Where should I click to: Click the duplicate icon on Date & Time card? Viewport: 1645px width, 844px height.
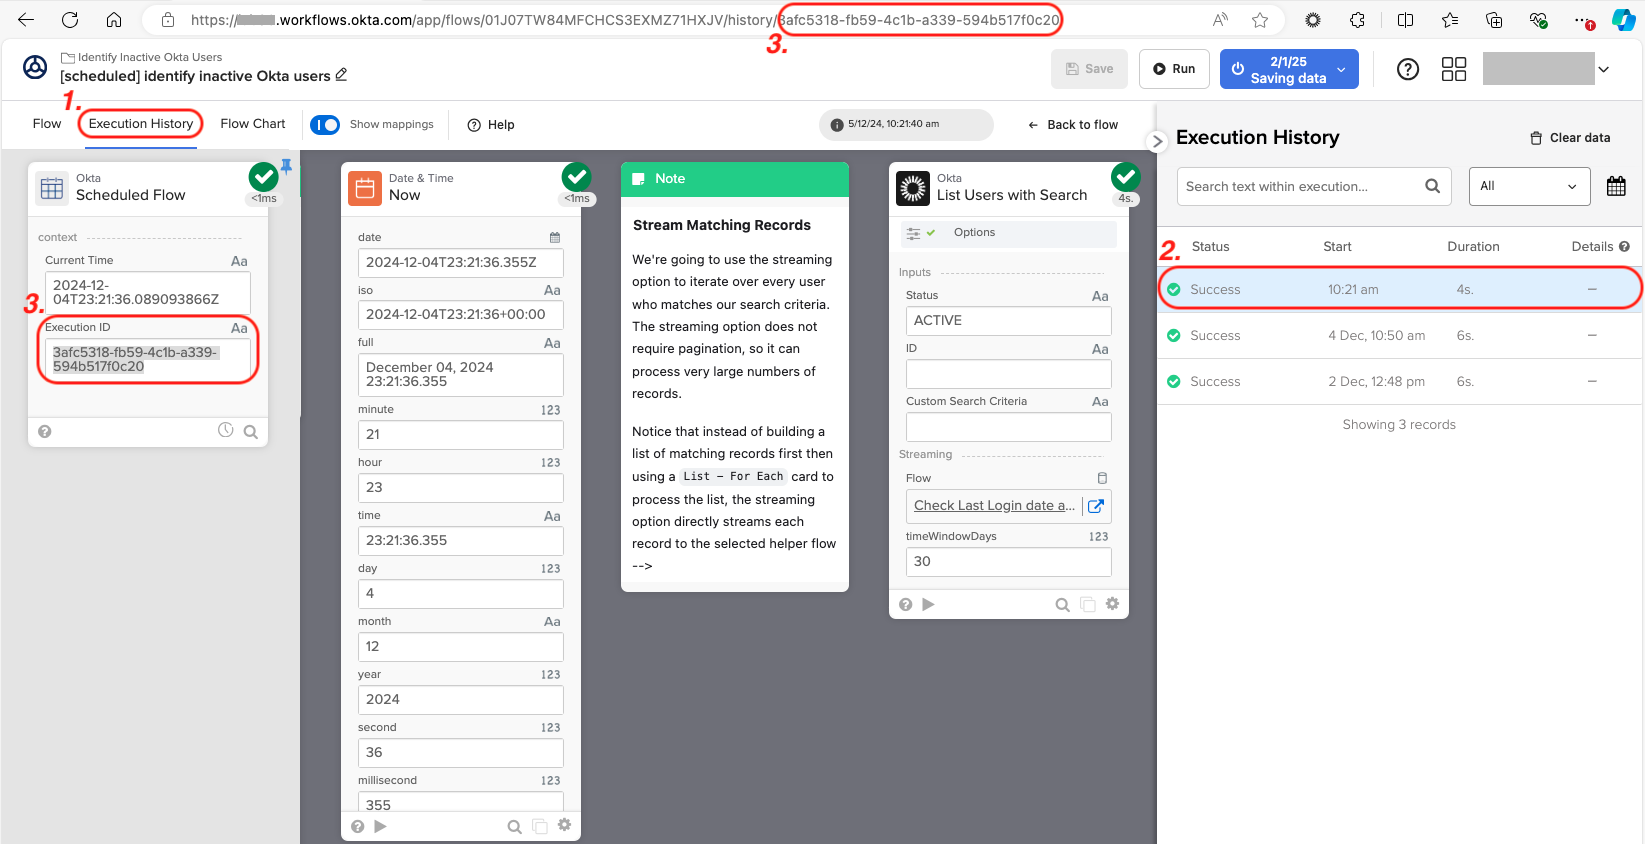[540, 826]
